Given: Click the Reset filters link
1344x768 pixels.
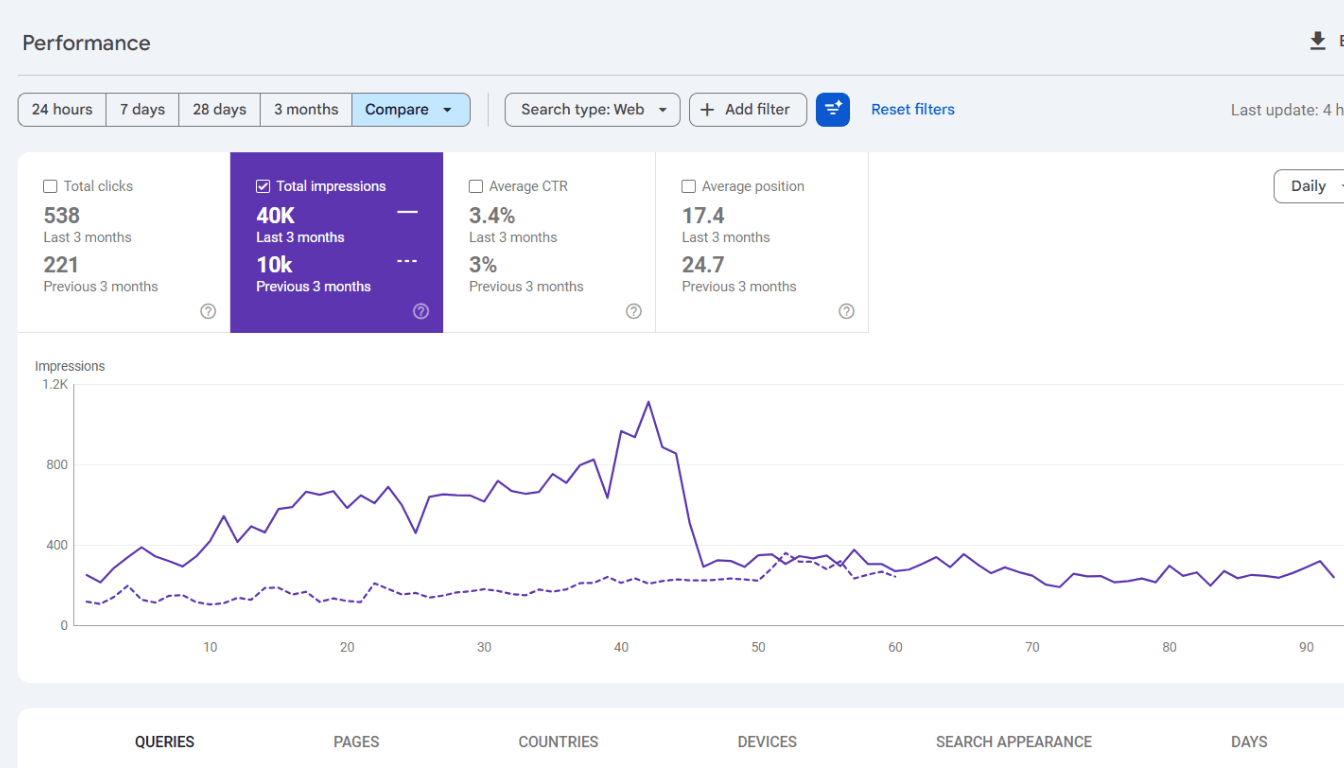Looking at the screenshot, I should [x=913, y=110].
